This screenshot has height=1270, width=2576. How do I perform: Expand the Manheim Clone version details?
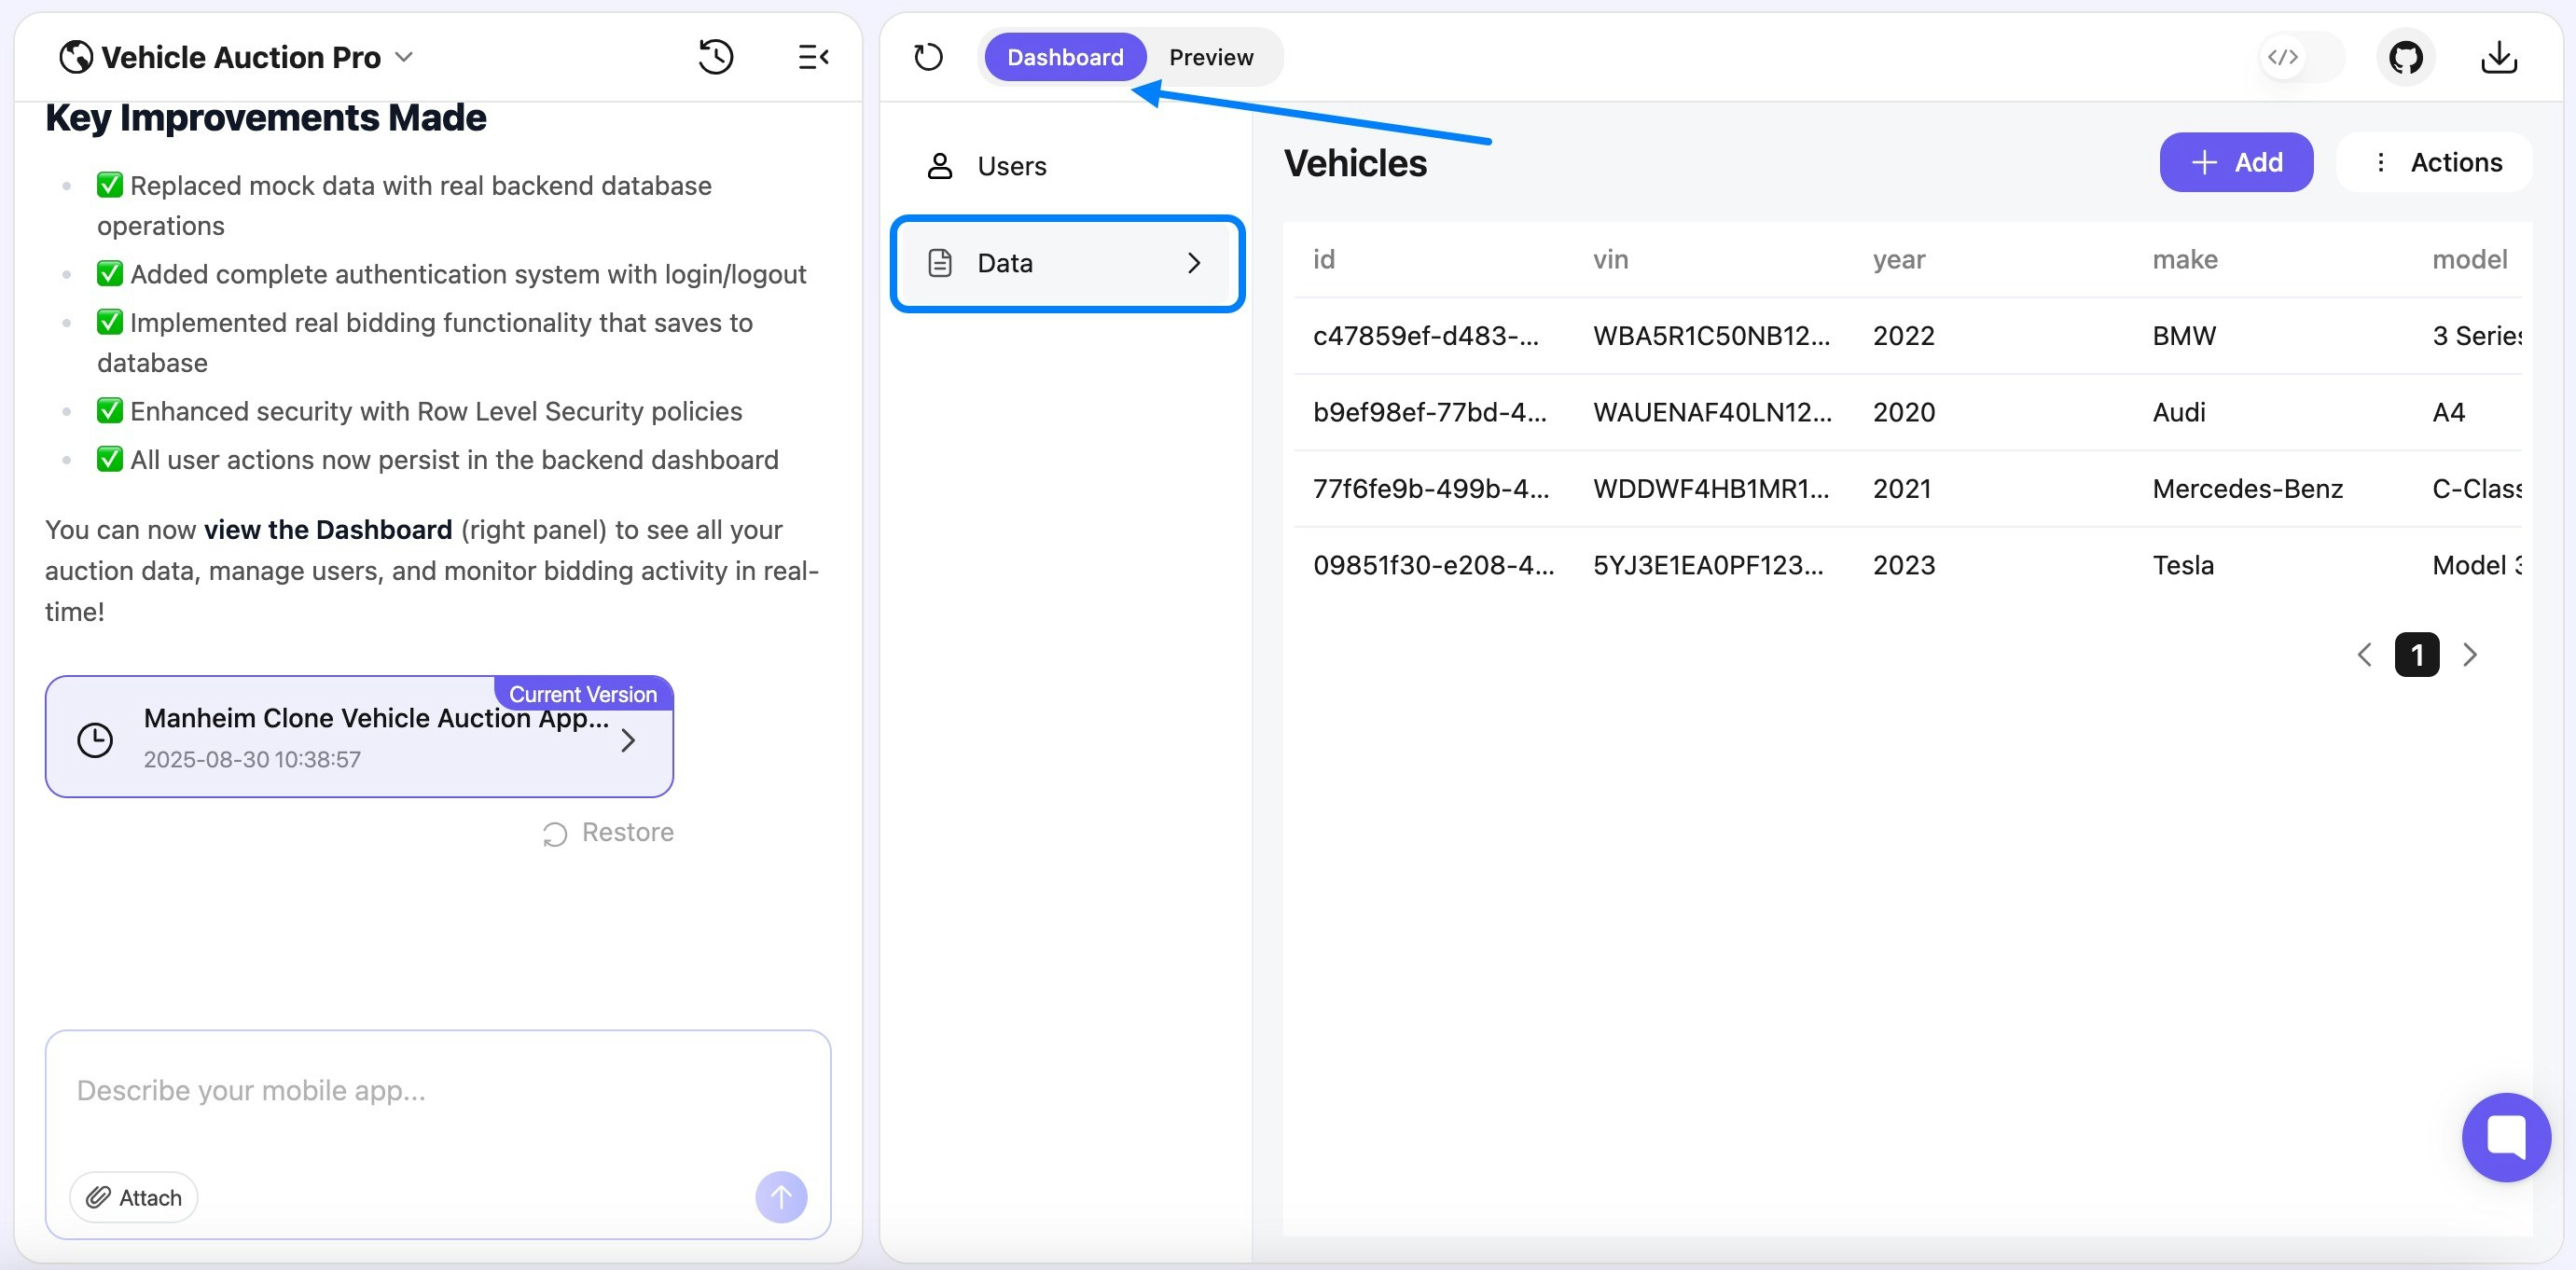click(x=629, y=740)
